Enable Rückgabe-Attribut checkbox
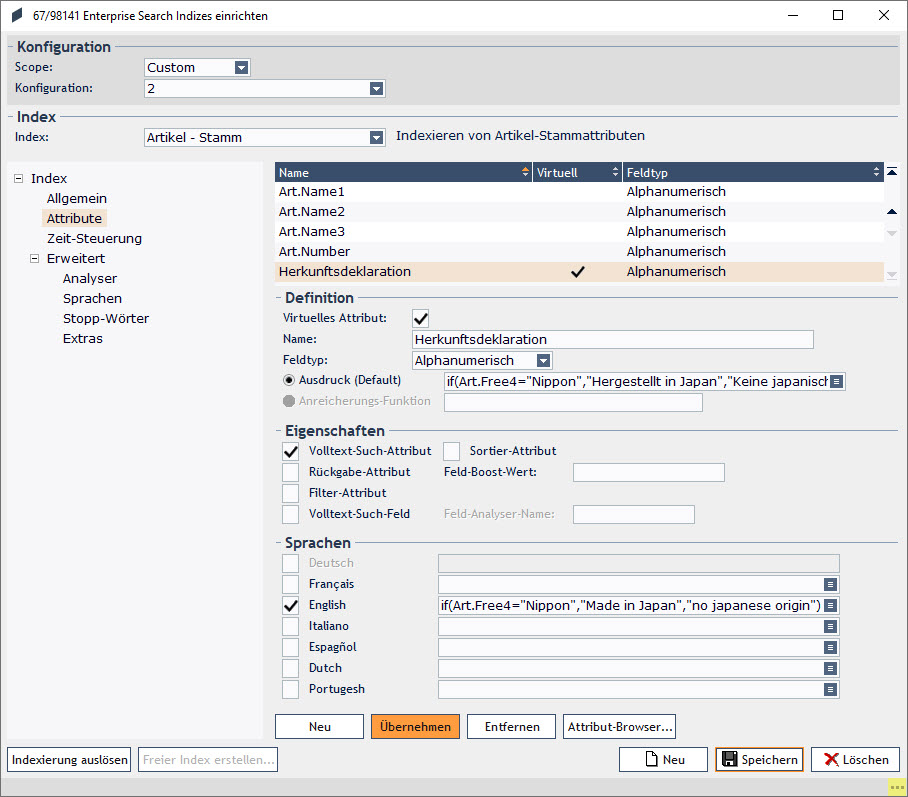The image size is (908, 797). 291,472
